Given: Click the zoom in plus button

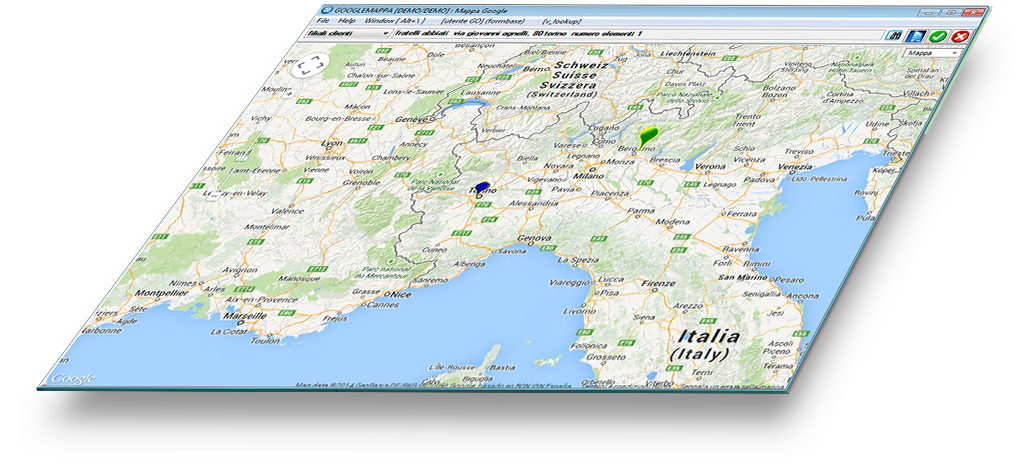Looking at the screenshot, I should click(288, 94).
